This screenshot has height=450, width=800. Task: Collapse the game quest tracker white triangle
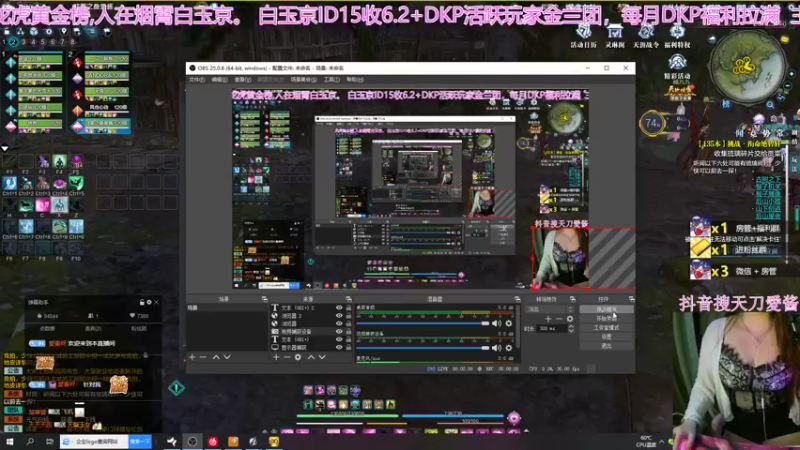[x=5, y=148]
